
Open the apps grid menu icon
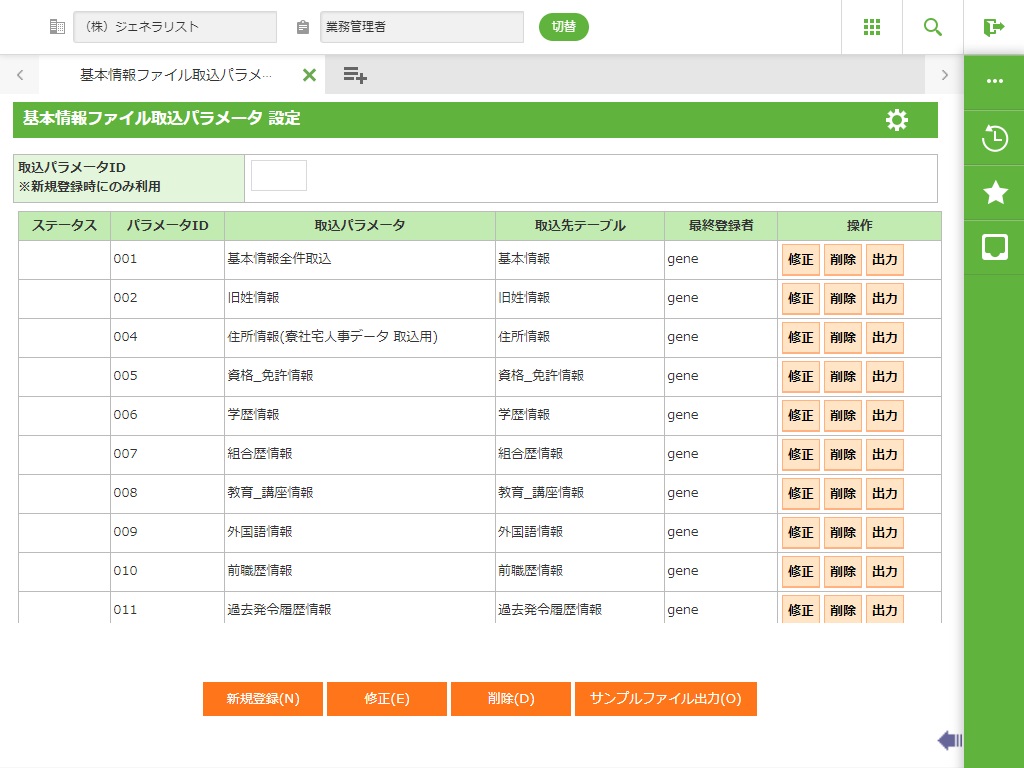coord(871,27)
